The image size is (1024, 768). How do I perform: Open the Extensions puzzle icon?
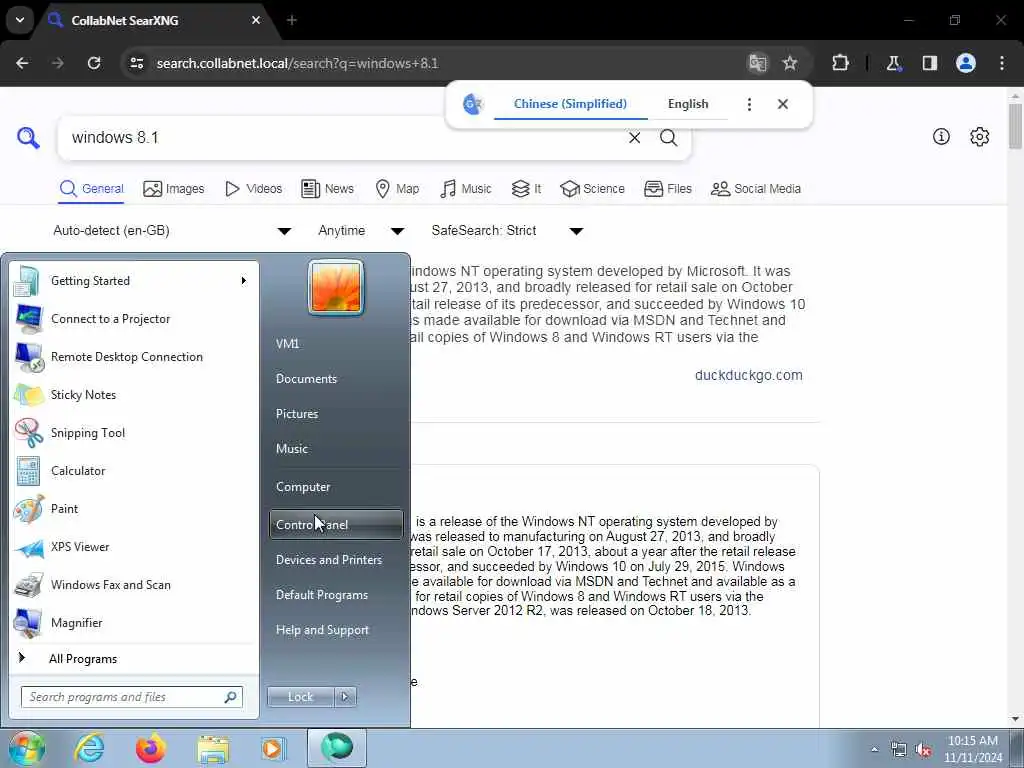click(840, 63)
